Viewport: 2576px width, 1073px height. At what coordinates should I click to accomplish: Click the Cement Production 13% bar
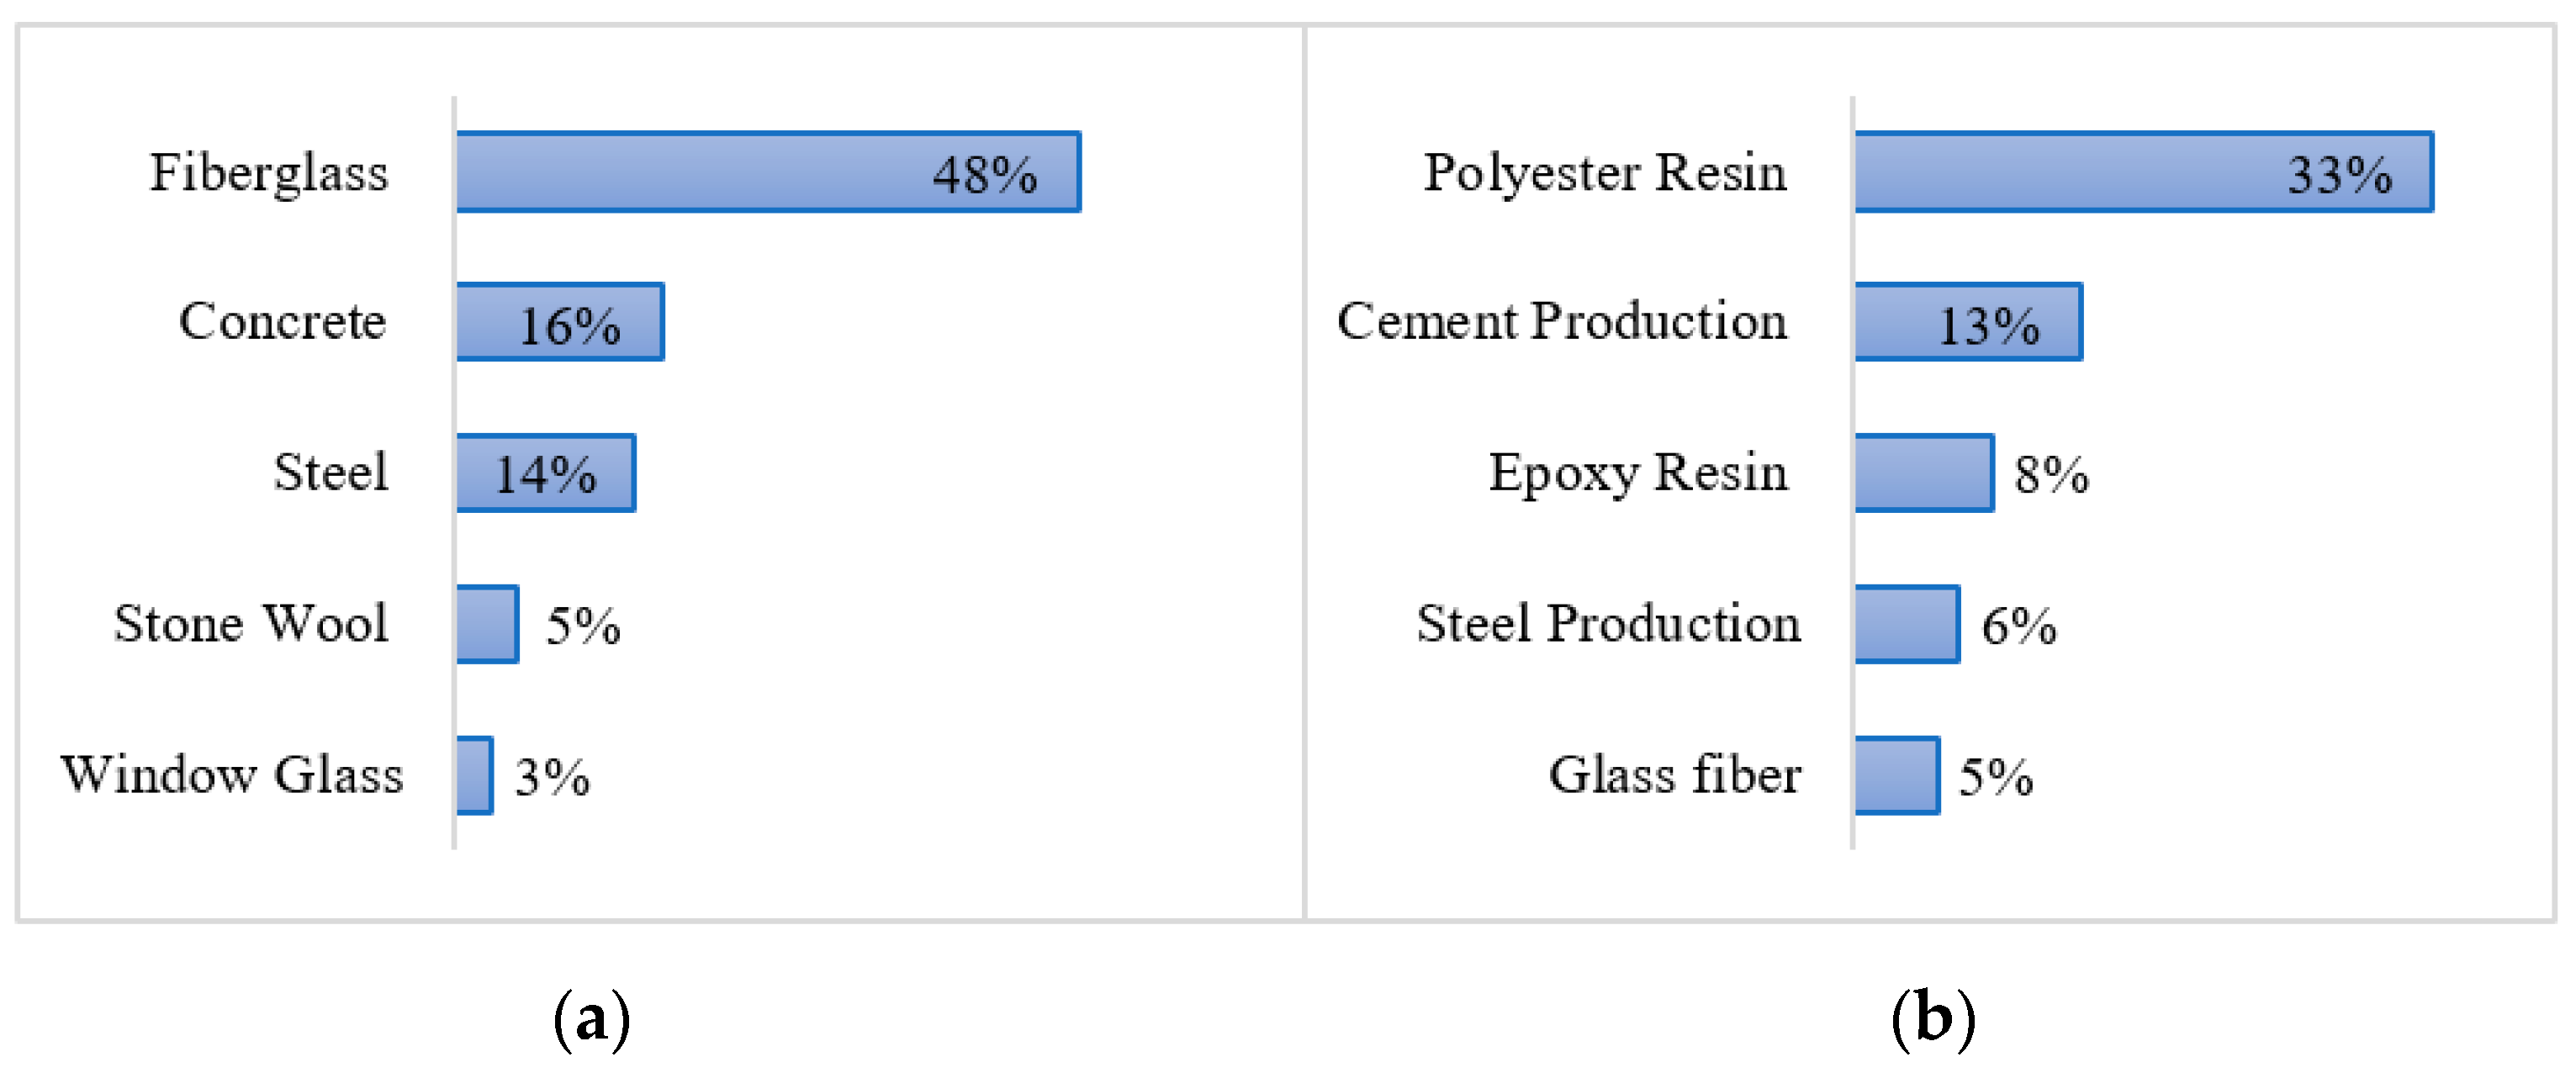pyautogui.click(x=1968, y=322)
